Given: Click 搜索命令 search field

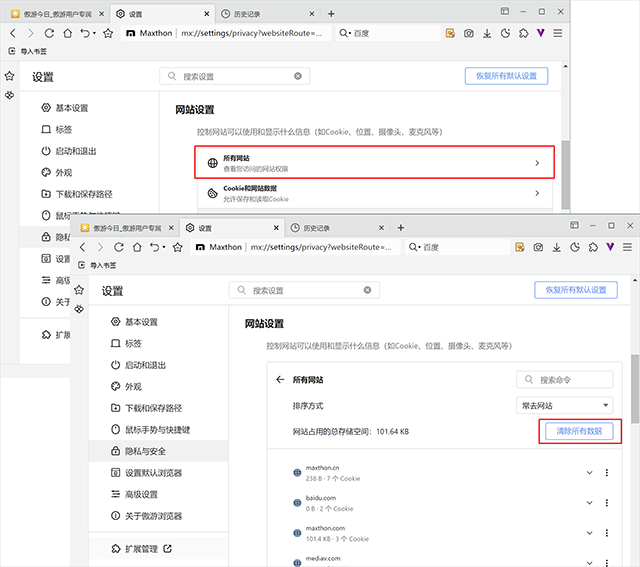Looking at the screenshot, I should click(564, 380).
